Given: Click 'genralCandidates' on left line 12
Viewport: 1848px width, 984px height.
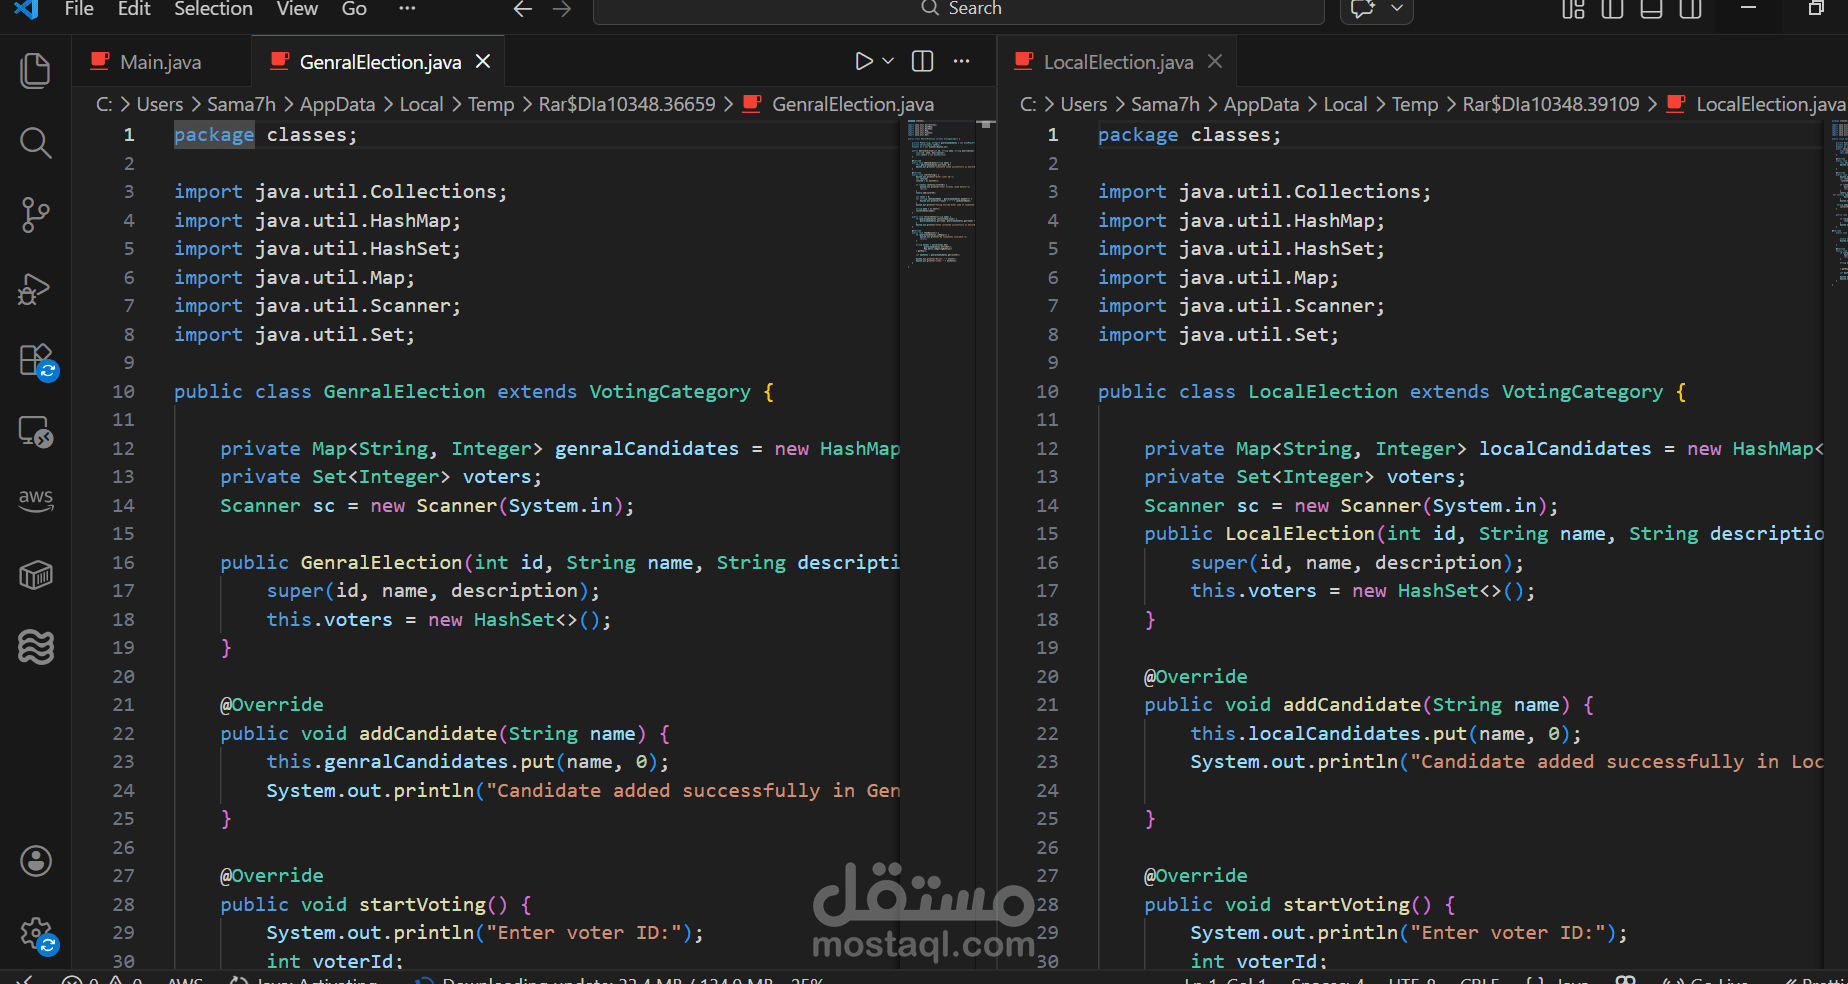Looking at the screenshot, I should (646, 449).
